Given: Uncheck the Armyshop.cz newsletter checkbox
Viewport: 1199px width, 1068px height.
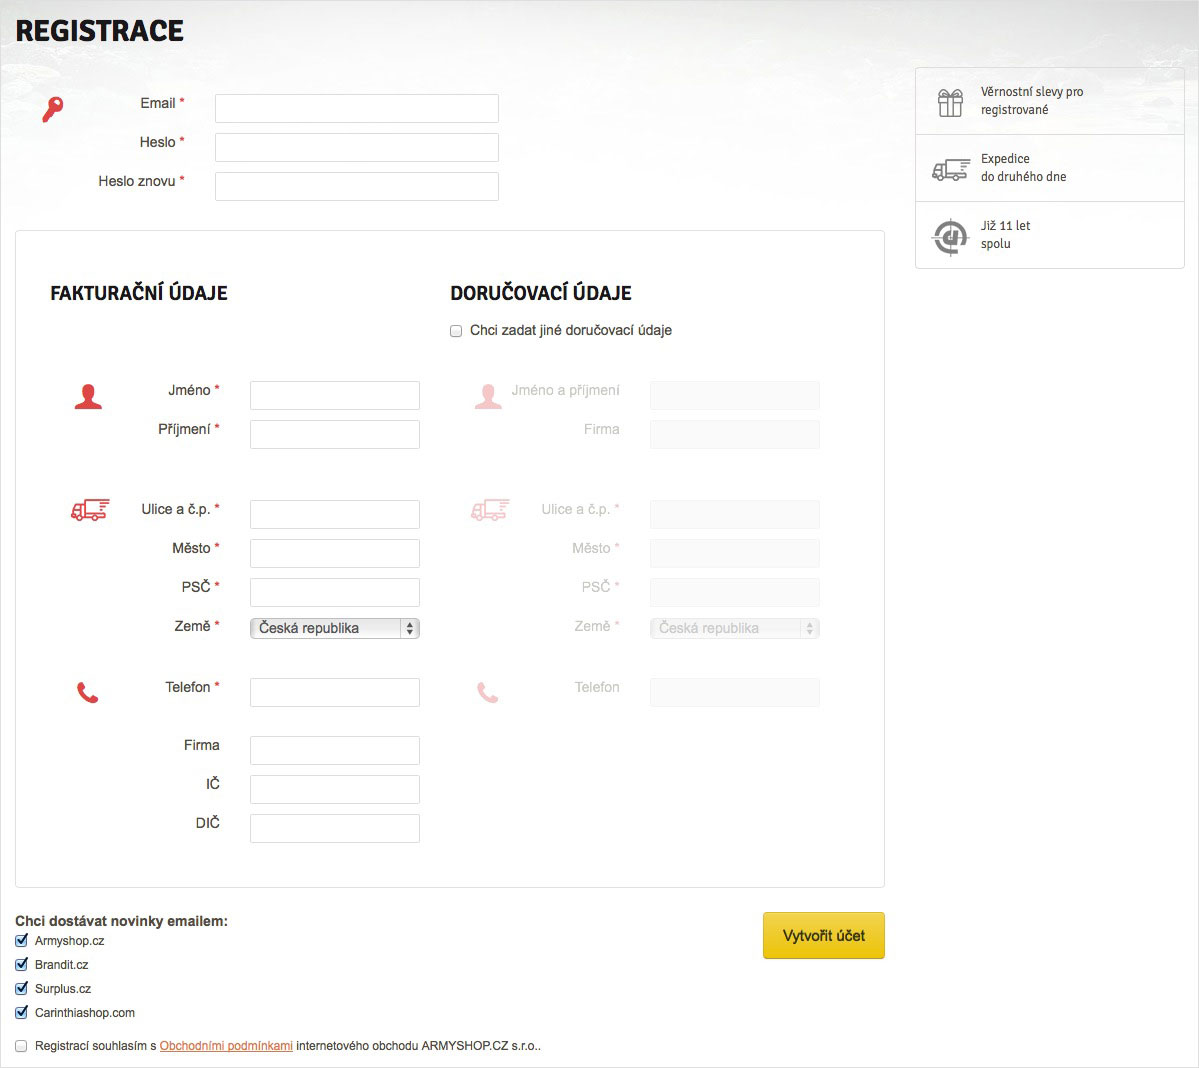Looking at the screenshot, I should point(22,941).
